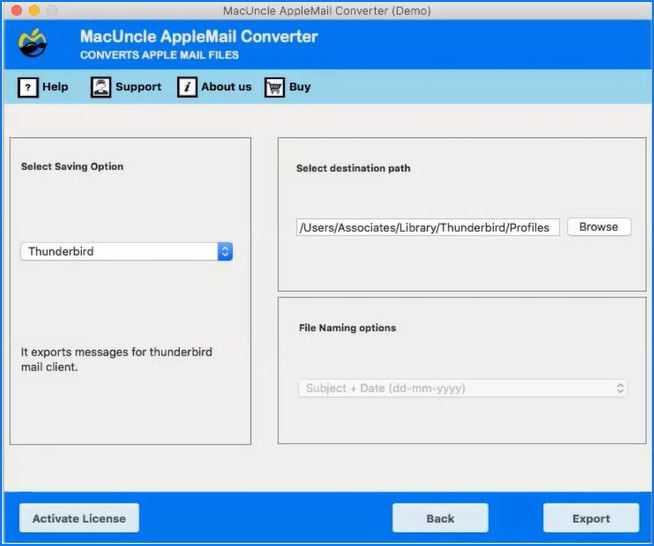Click the Export button
Screen dimensions: 654x546
click(591, 518)
